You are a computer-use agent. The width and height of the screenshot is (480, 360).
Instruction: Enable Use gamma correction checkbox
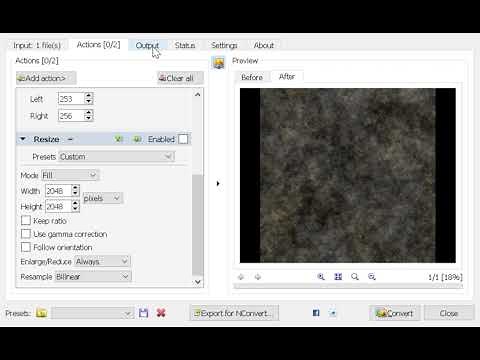pyautogui.click(x=26, y=234)
